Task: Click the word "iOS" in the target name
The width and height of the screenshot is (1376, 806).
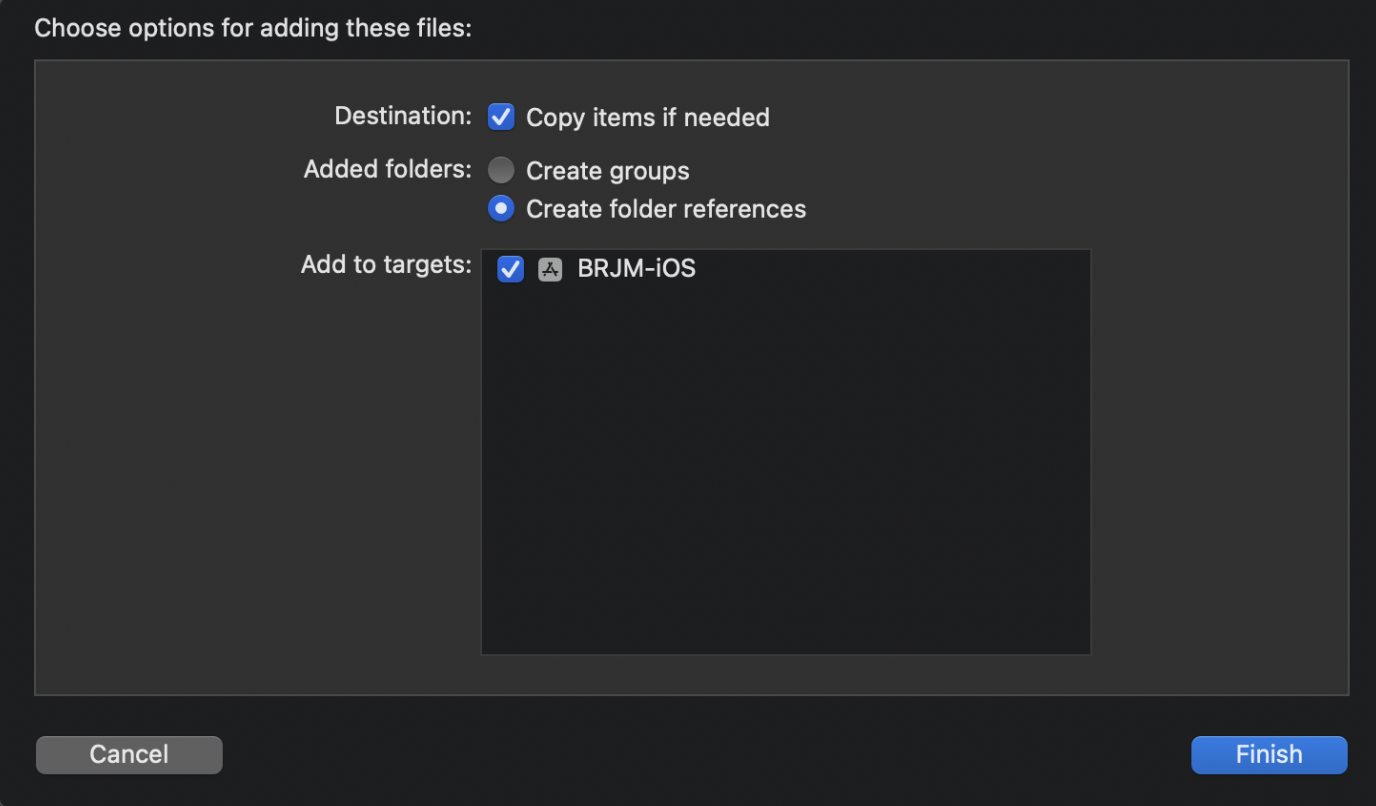Action: tap(672, 269)
